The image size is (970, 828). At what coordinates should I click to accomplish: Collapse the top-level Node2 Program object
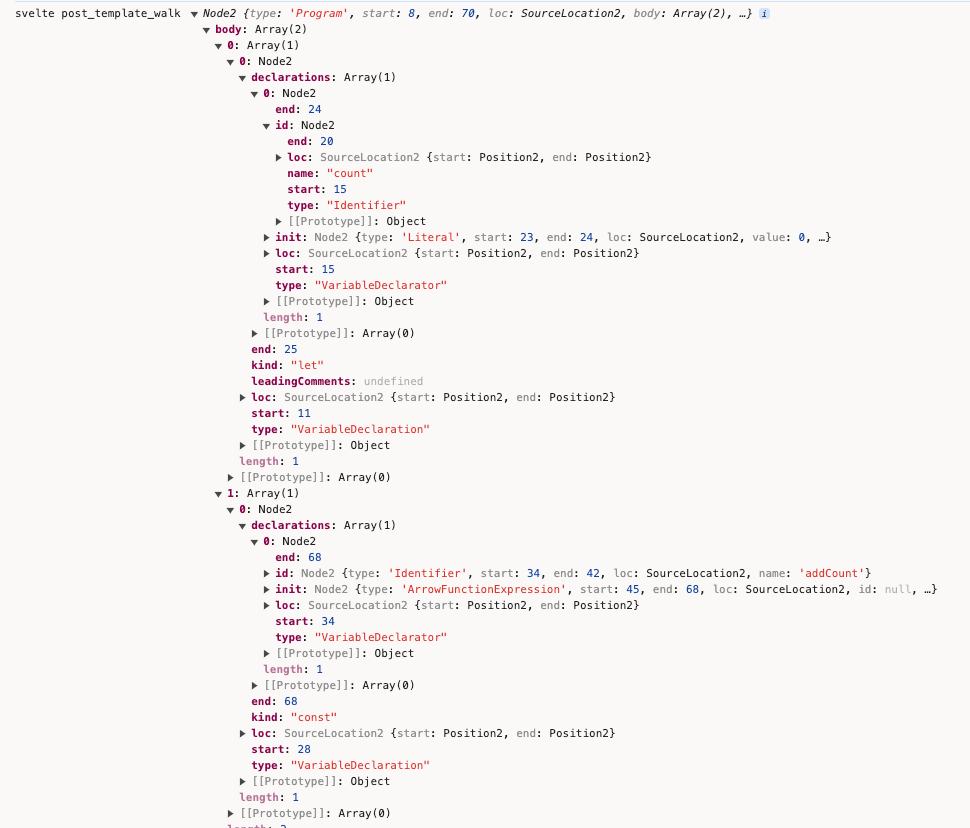tap(195, 14)
